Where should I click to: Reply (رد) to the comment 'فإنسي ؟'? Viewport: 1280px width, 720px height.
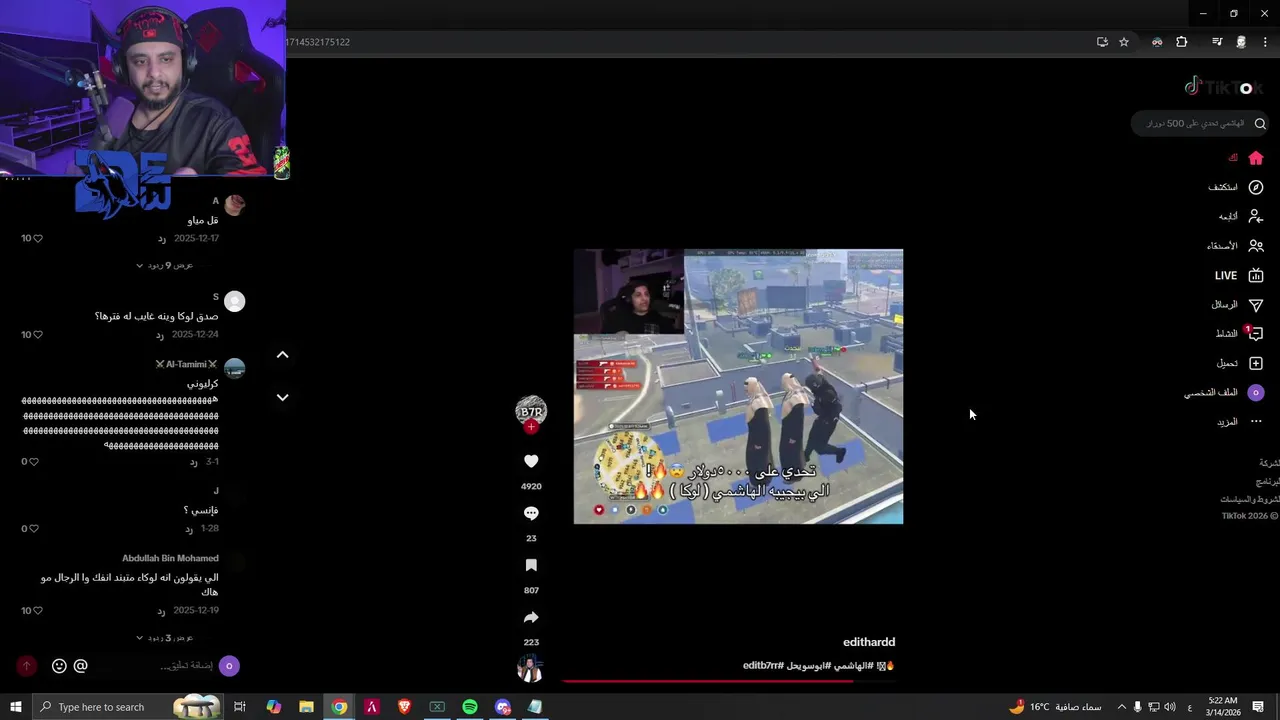[x=188, y=528]
